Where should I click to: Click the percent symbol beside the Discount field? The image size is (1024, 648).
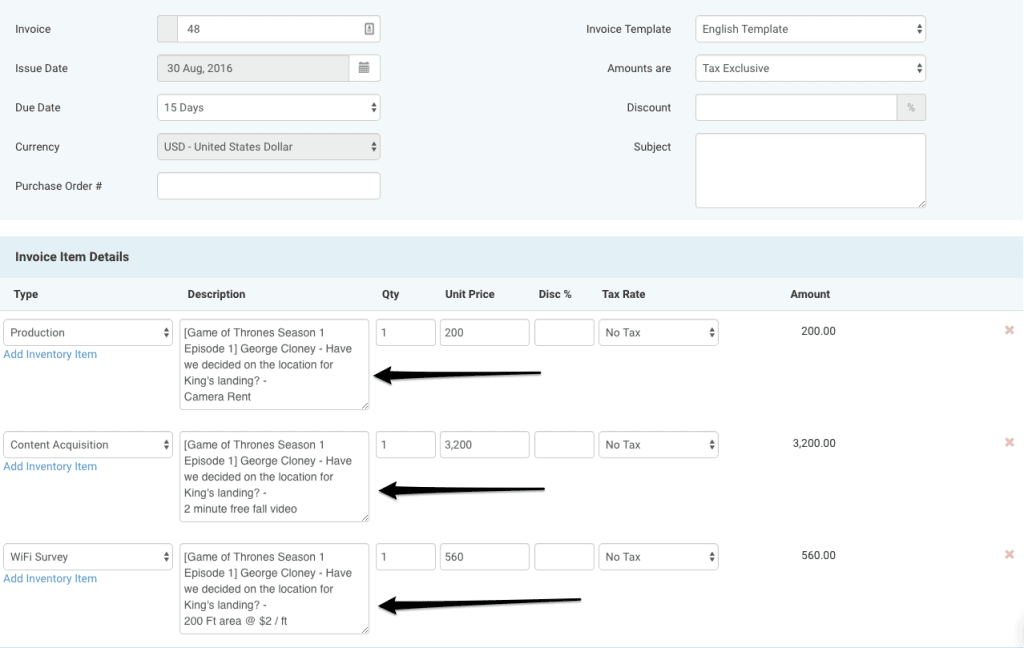tap(911, 107)
